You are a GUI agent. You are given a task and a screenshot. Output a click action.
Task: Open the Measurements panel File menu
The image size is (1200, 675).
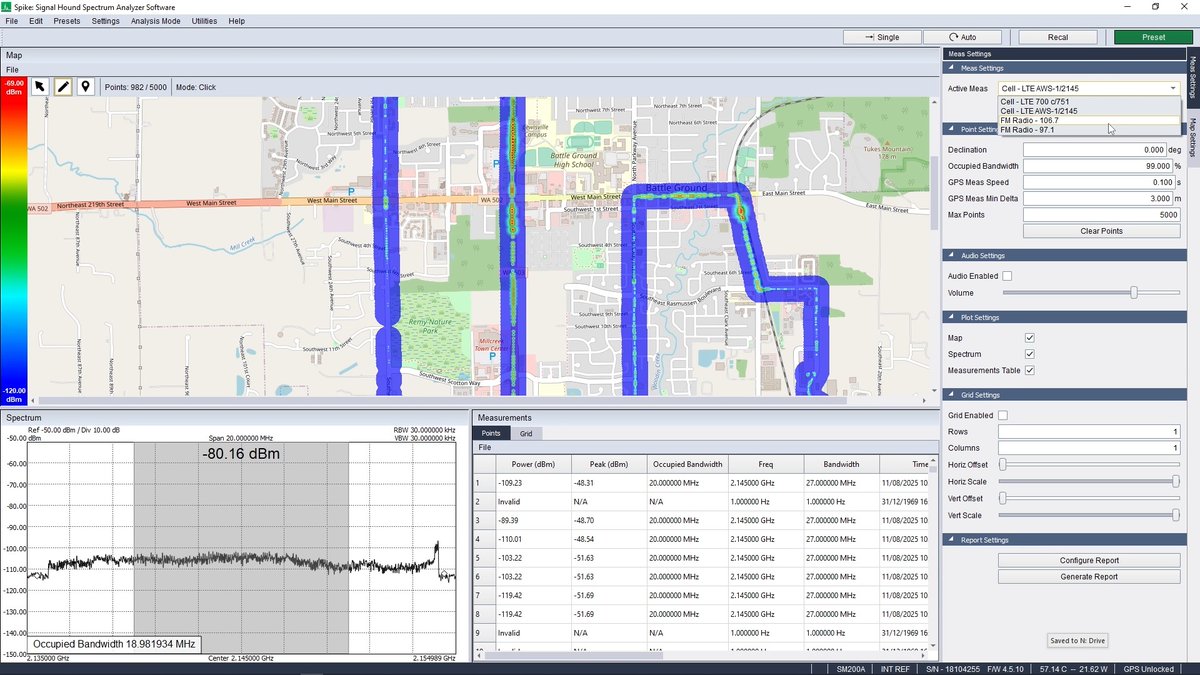485,448
